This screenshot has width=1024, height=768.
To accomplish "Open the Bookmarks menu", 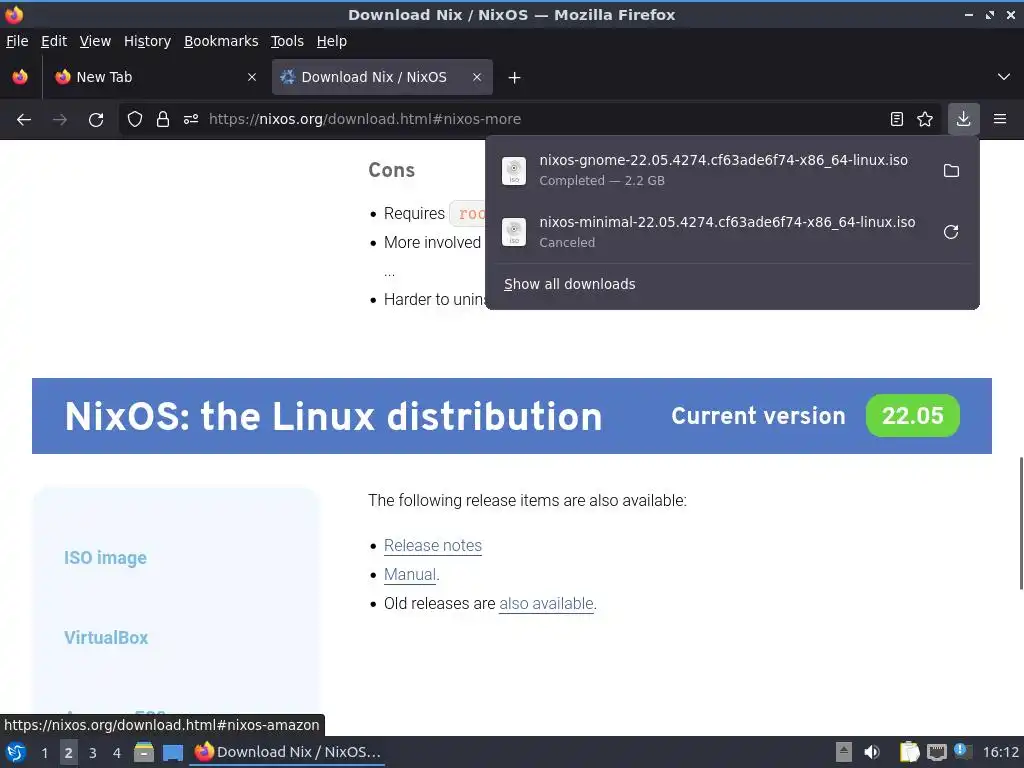I will tap(221, 41).
